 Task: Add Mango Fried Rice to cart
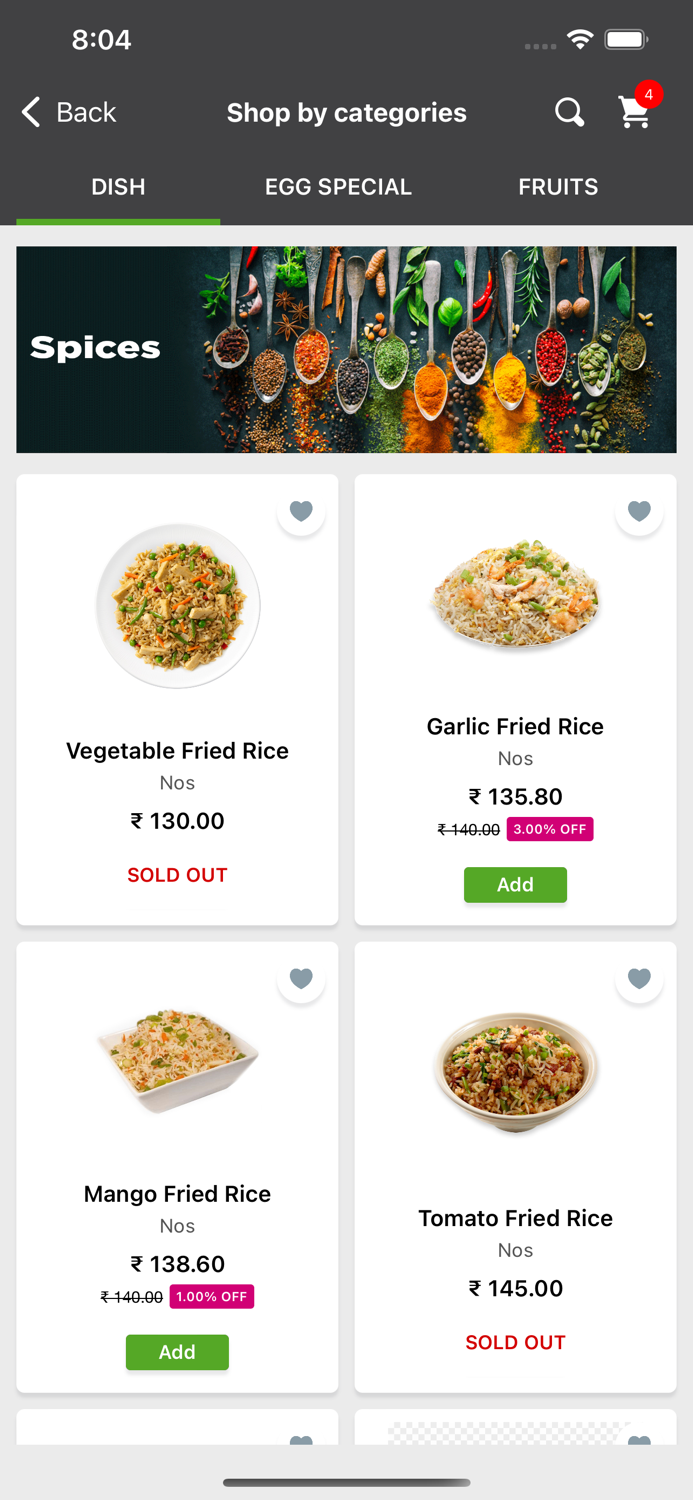pos(177,1352)
